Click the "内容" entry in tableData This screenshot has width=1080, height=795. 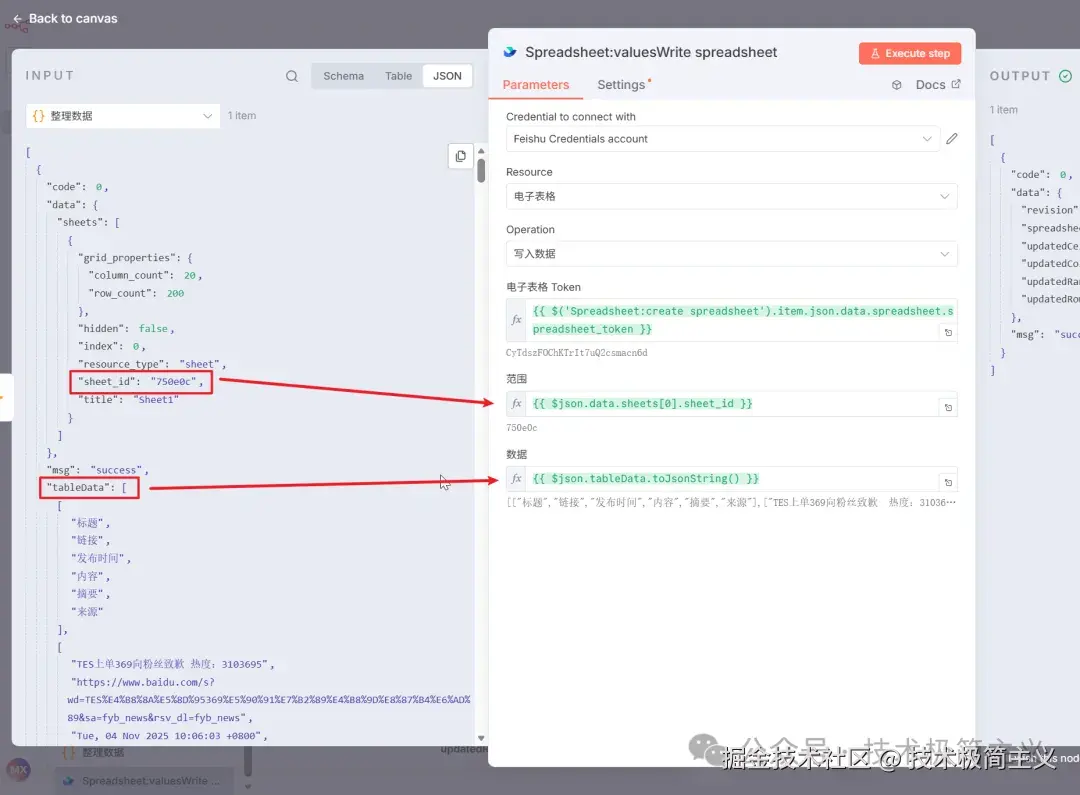point(87,576)
